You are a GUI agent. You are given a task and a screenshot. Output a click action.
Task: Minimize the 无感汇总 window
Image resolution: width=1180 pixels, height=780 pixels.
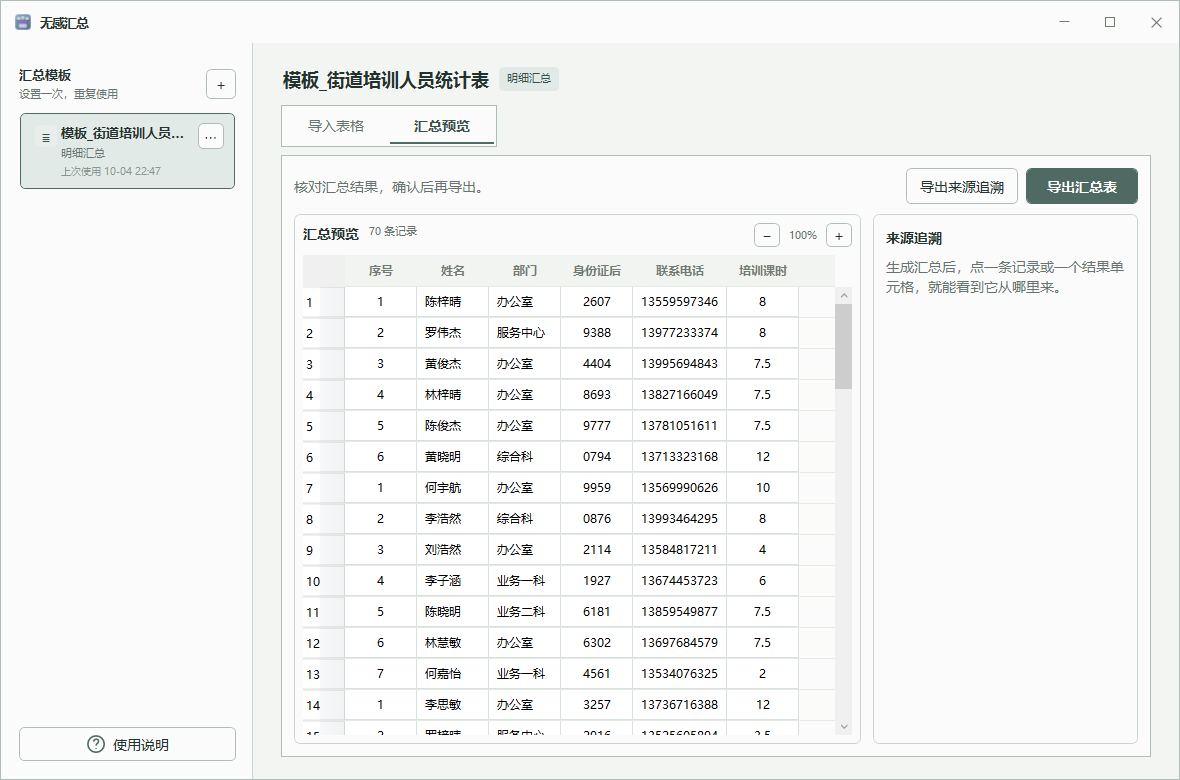coord(1064,23)
